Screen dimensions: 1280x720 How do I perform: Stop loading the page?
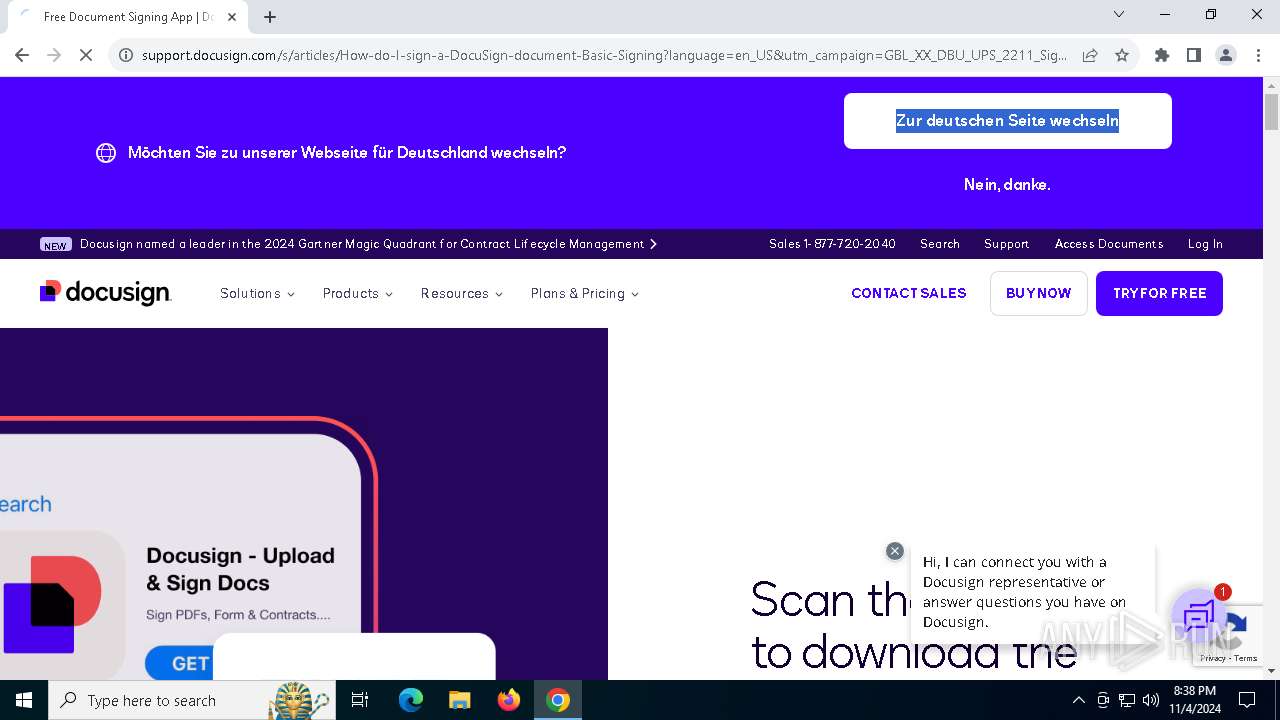(86, 55)
